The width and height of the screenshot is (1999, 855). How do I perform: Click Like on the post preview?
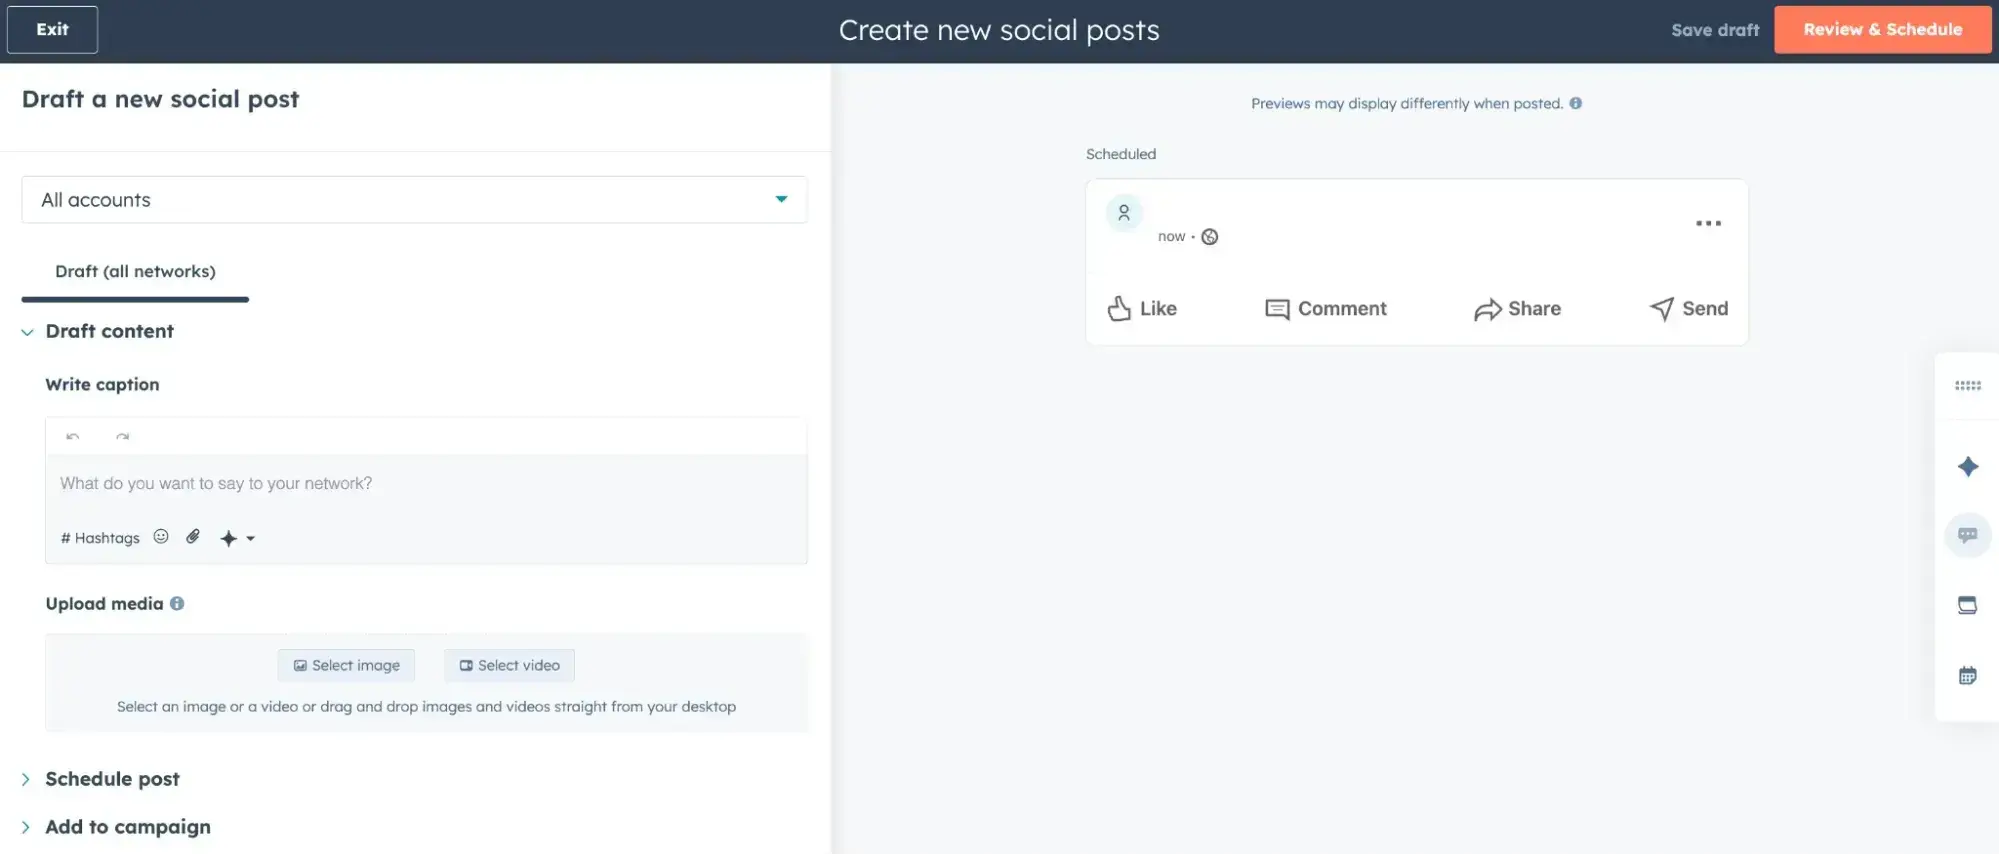point(1141,309)
